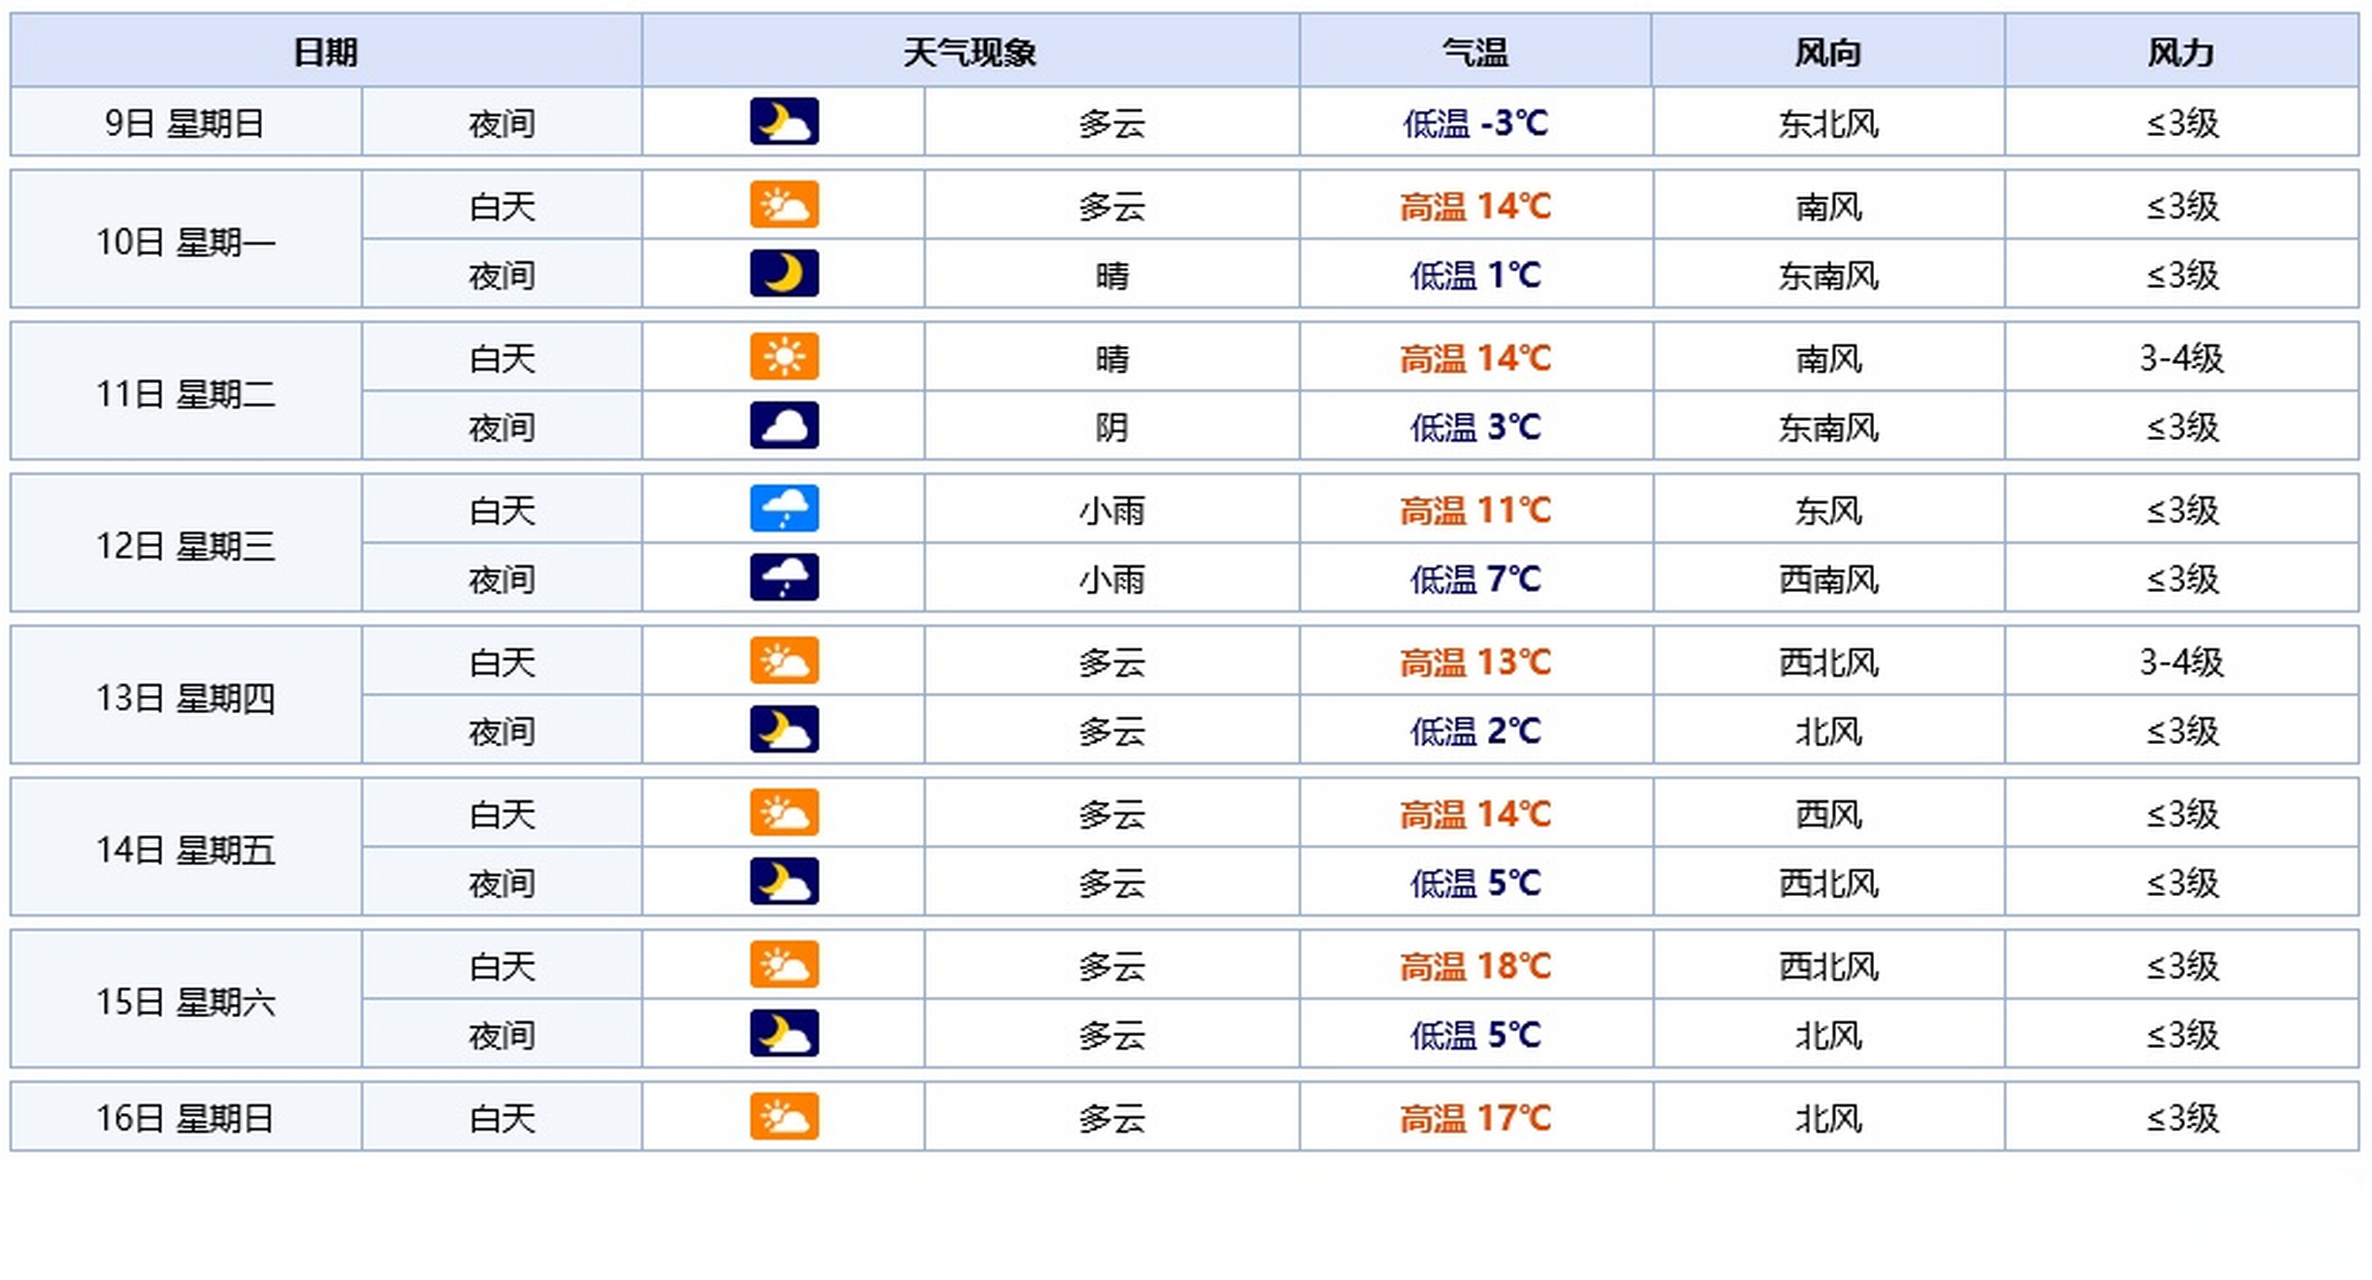Click 3-4级 wind force on 13日 row
2372x1280 pixels.
(x=2181, y=662)
